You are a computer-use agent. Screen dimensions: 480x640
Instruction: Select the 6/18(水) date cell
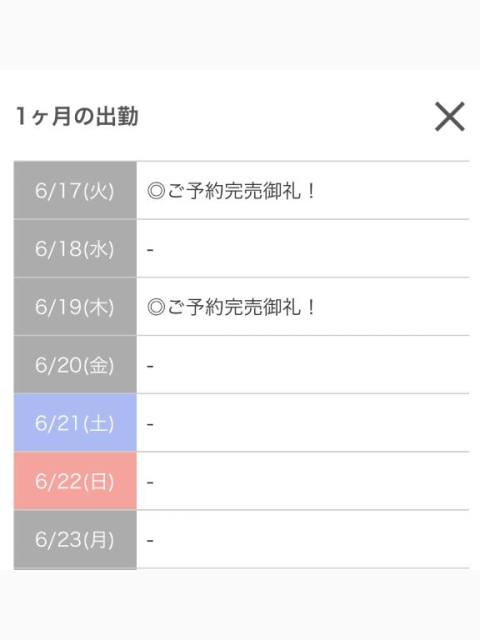[75, 249]
